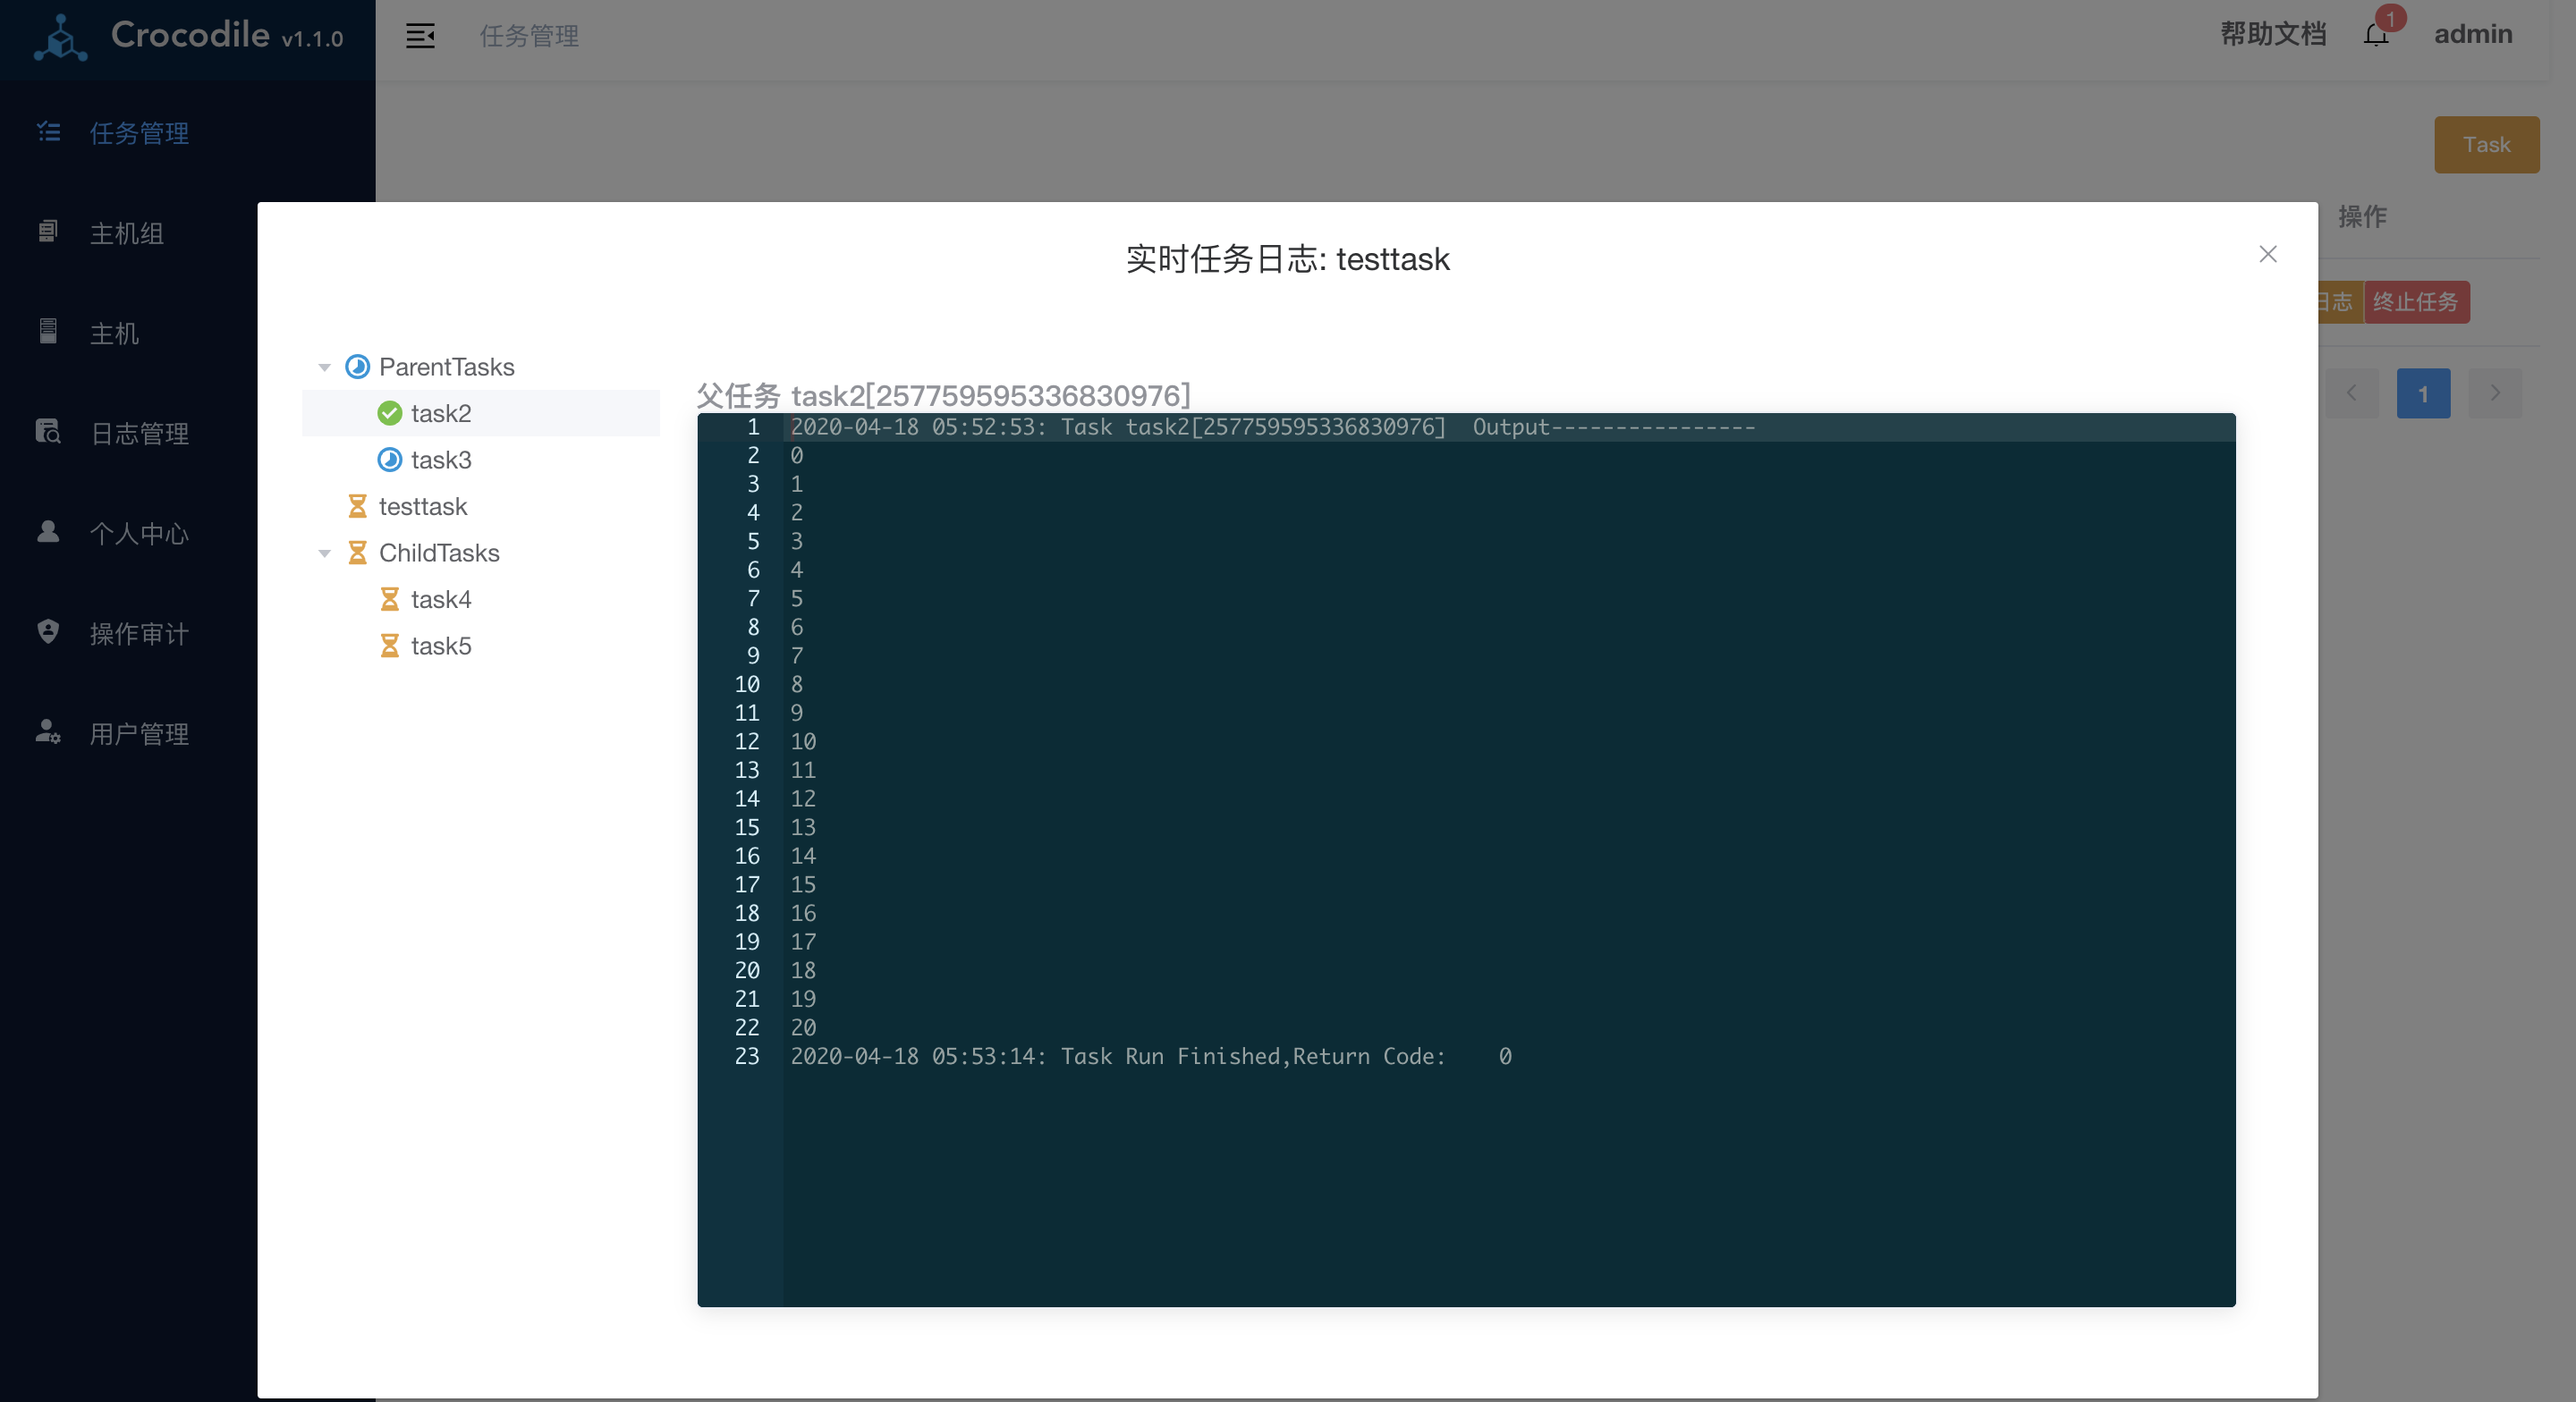This screenshot has height=1402, width=2576.
Task: Click the hourglass icon beside task4
Action: point(389,599)
